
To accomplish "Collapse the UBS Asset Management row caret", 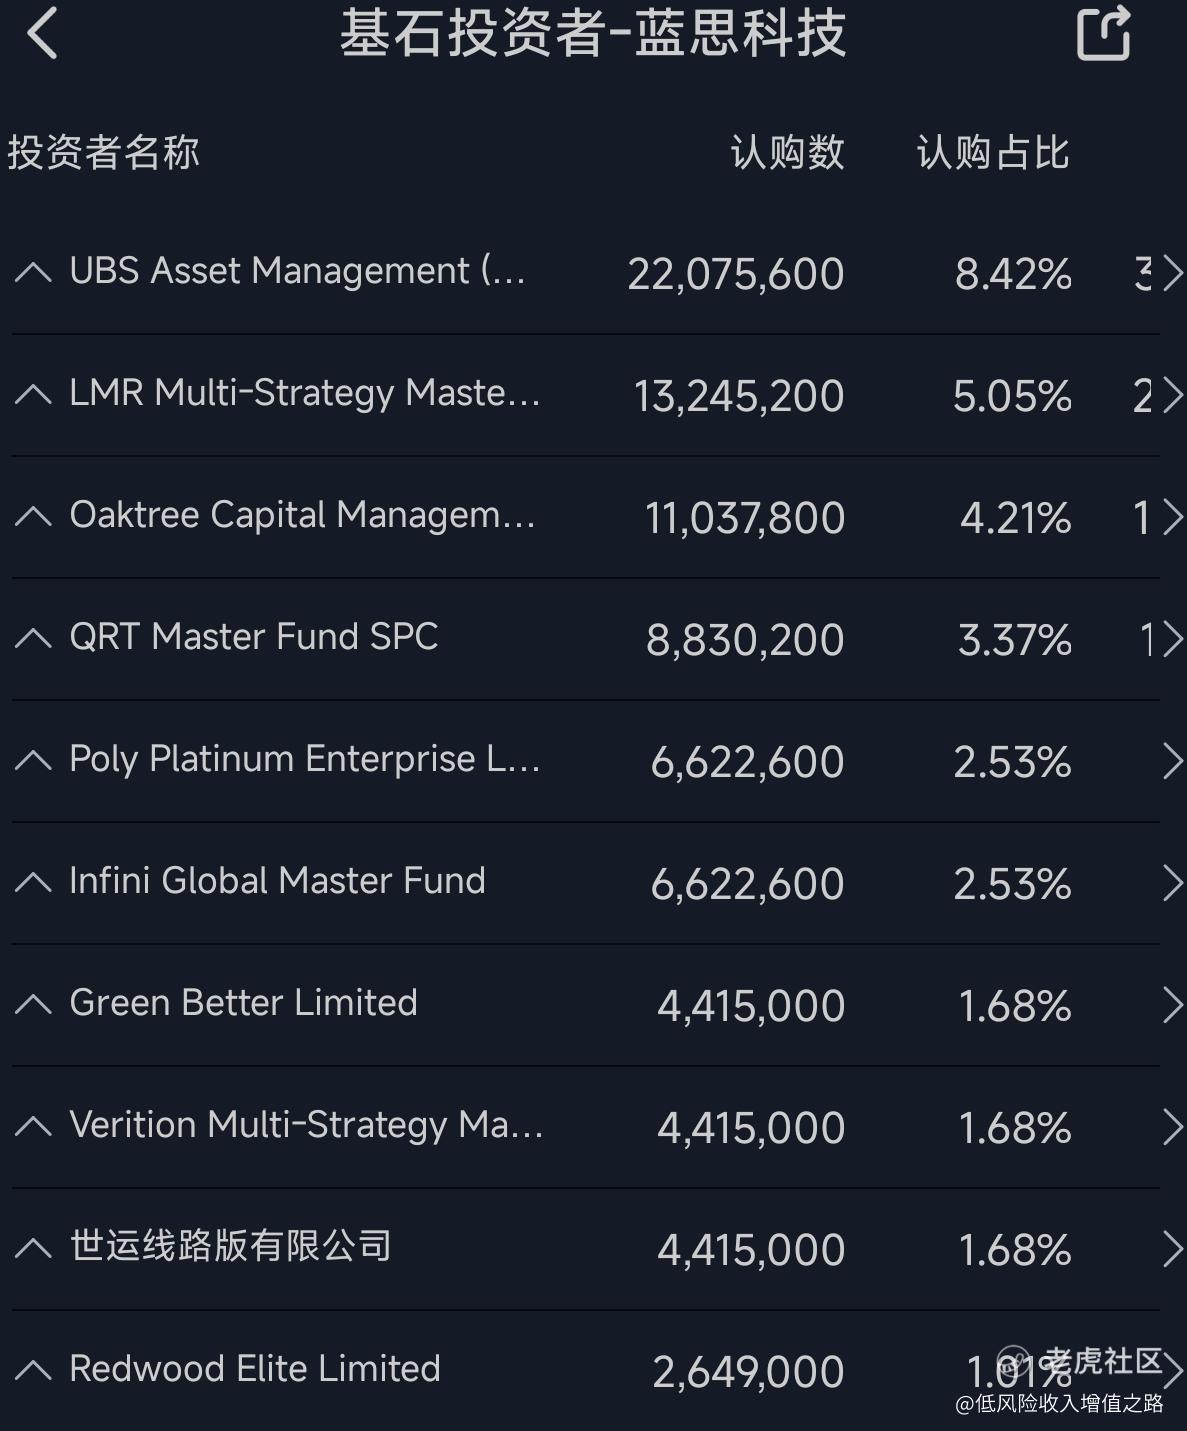I will coord(33,272).
